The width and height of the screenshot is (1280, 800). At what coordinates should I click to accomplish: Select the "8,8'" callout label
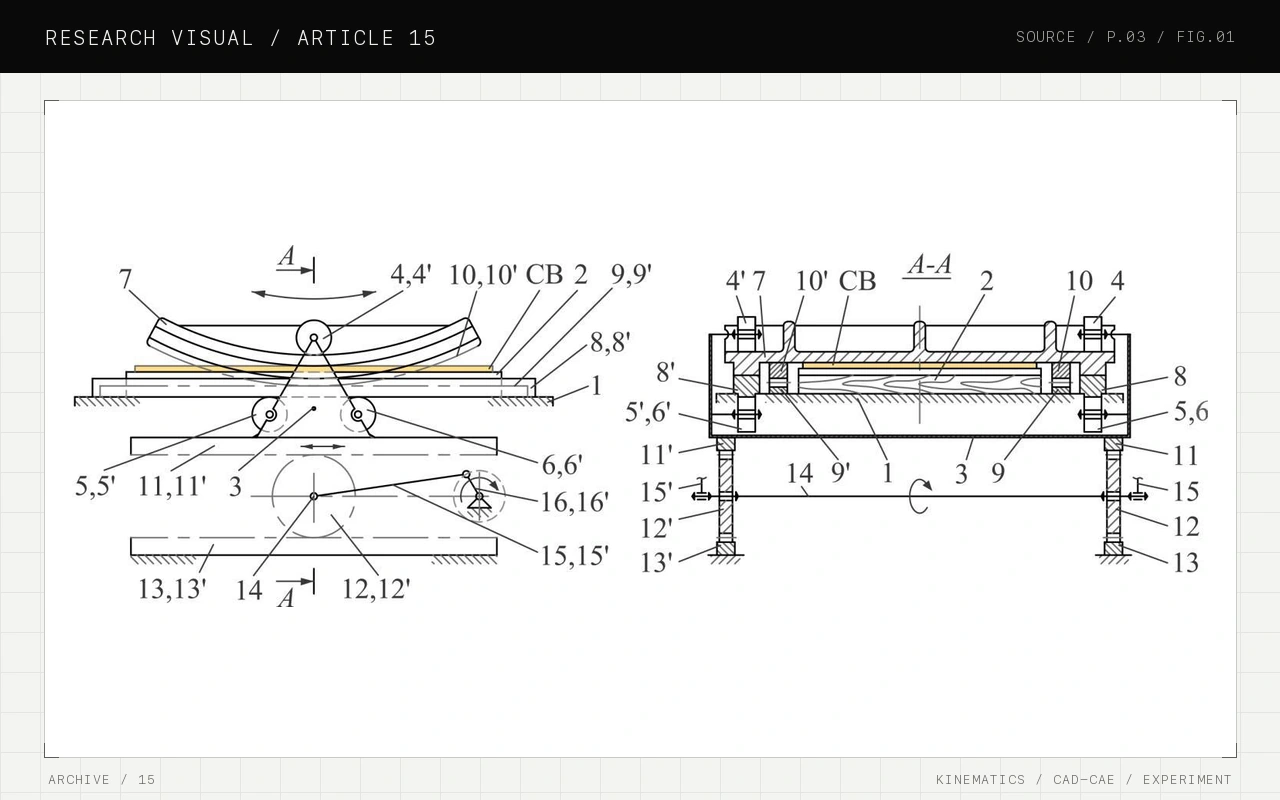tap(610, 342)
